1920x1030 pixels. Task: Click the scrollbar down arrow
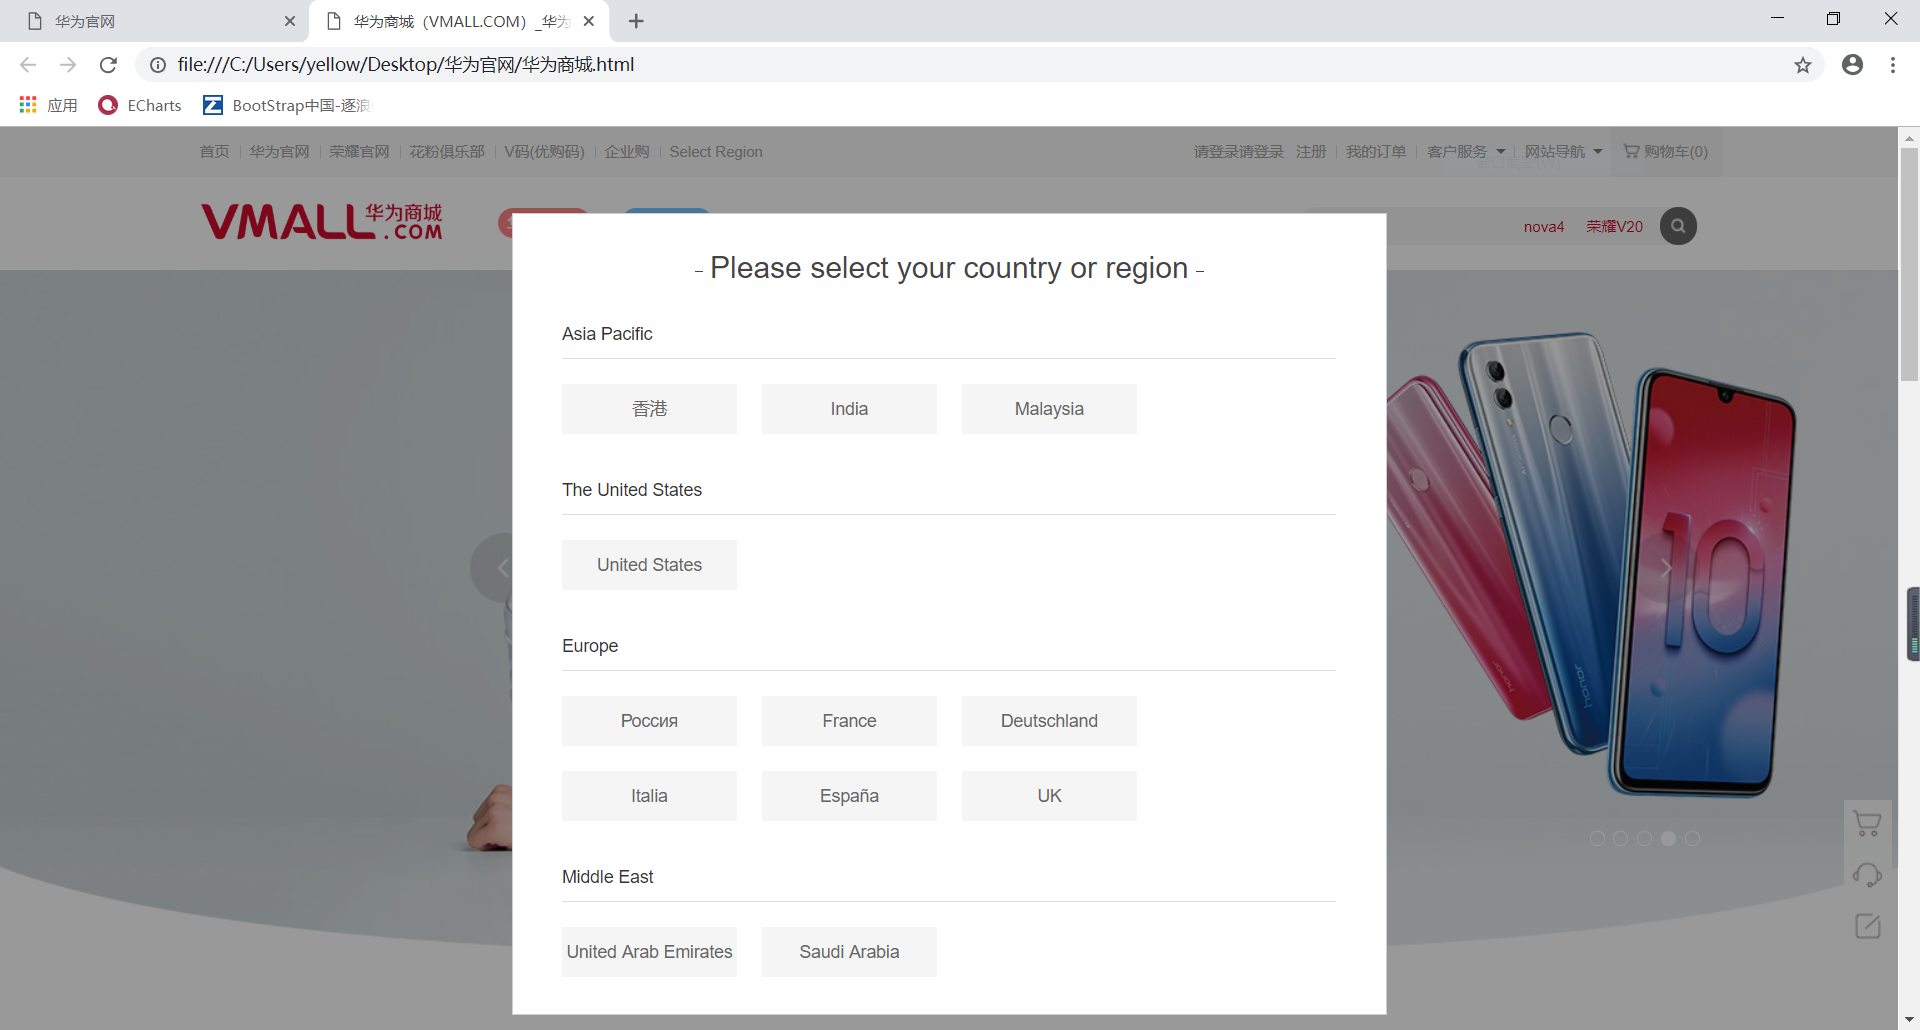coord(1909,1020)
